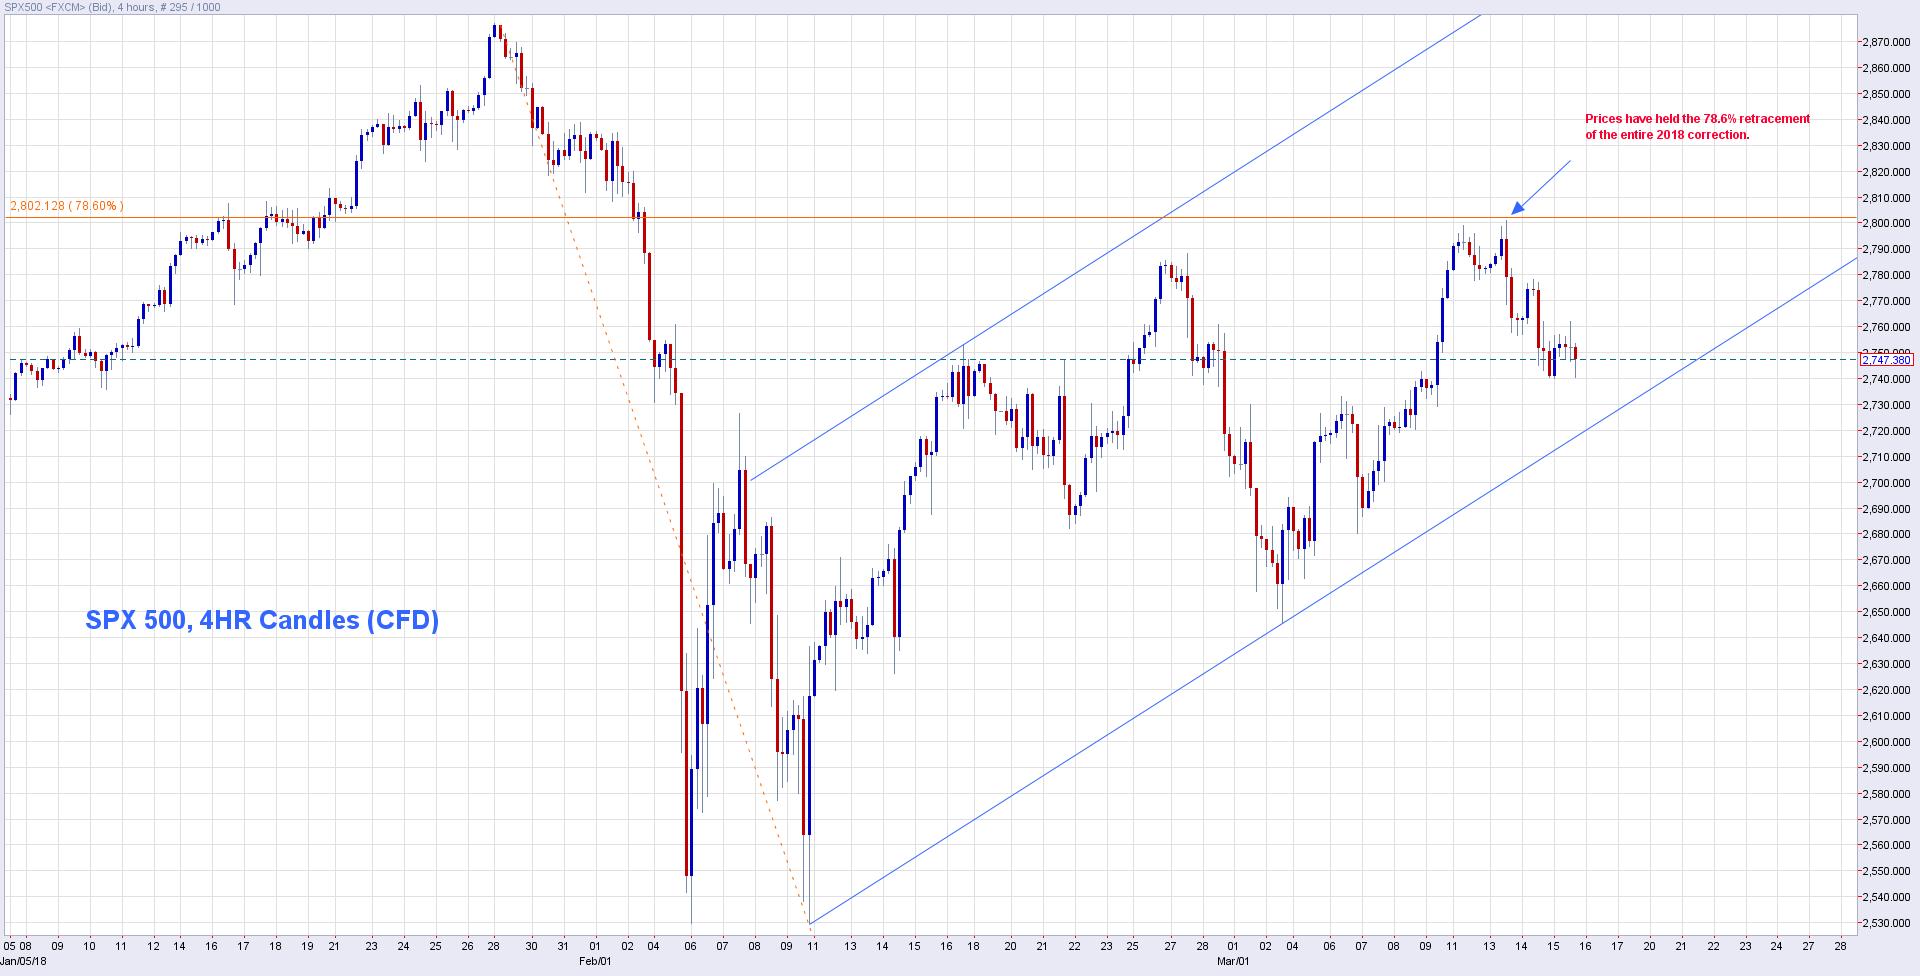Viewport: 1920px width, 976px height.
Task: Select the current price tag 2,747.380
Action: (1886, 360)
